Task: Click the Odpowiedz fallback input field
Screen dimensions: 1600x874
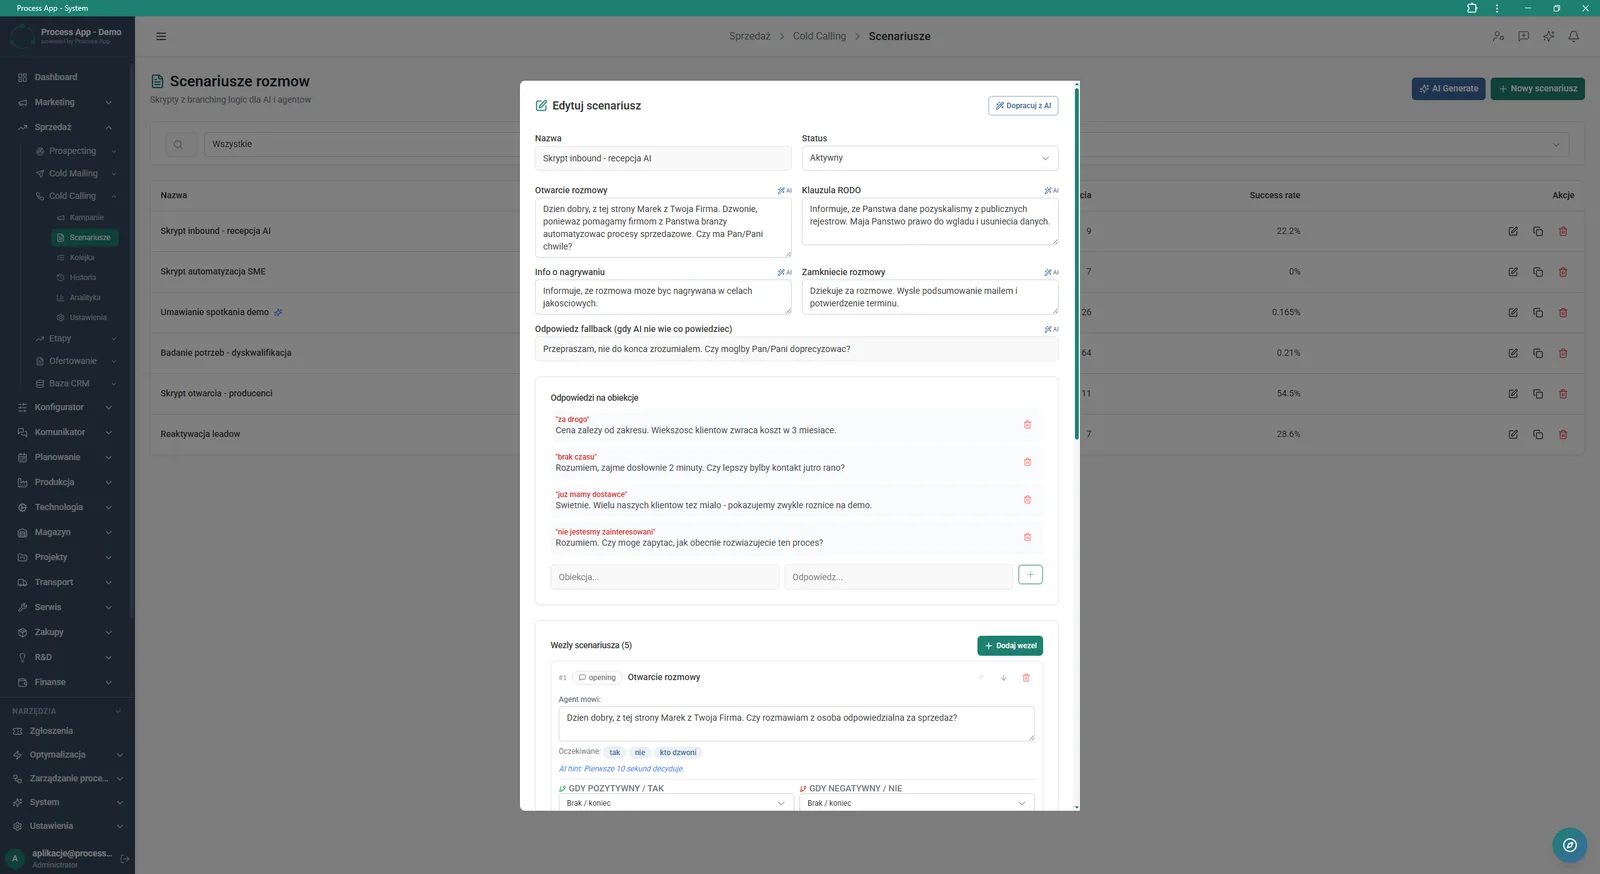Action: coord(796,349)
